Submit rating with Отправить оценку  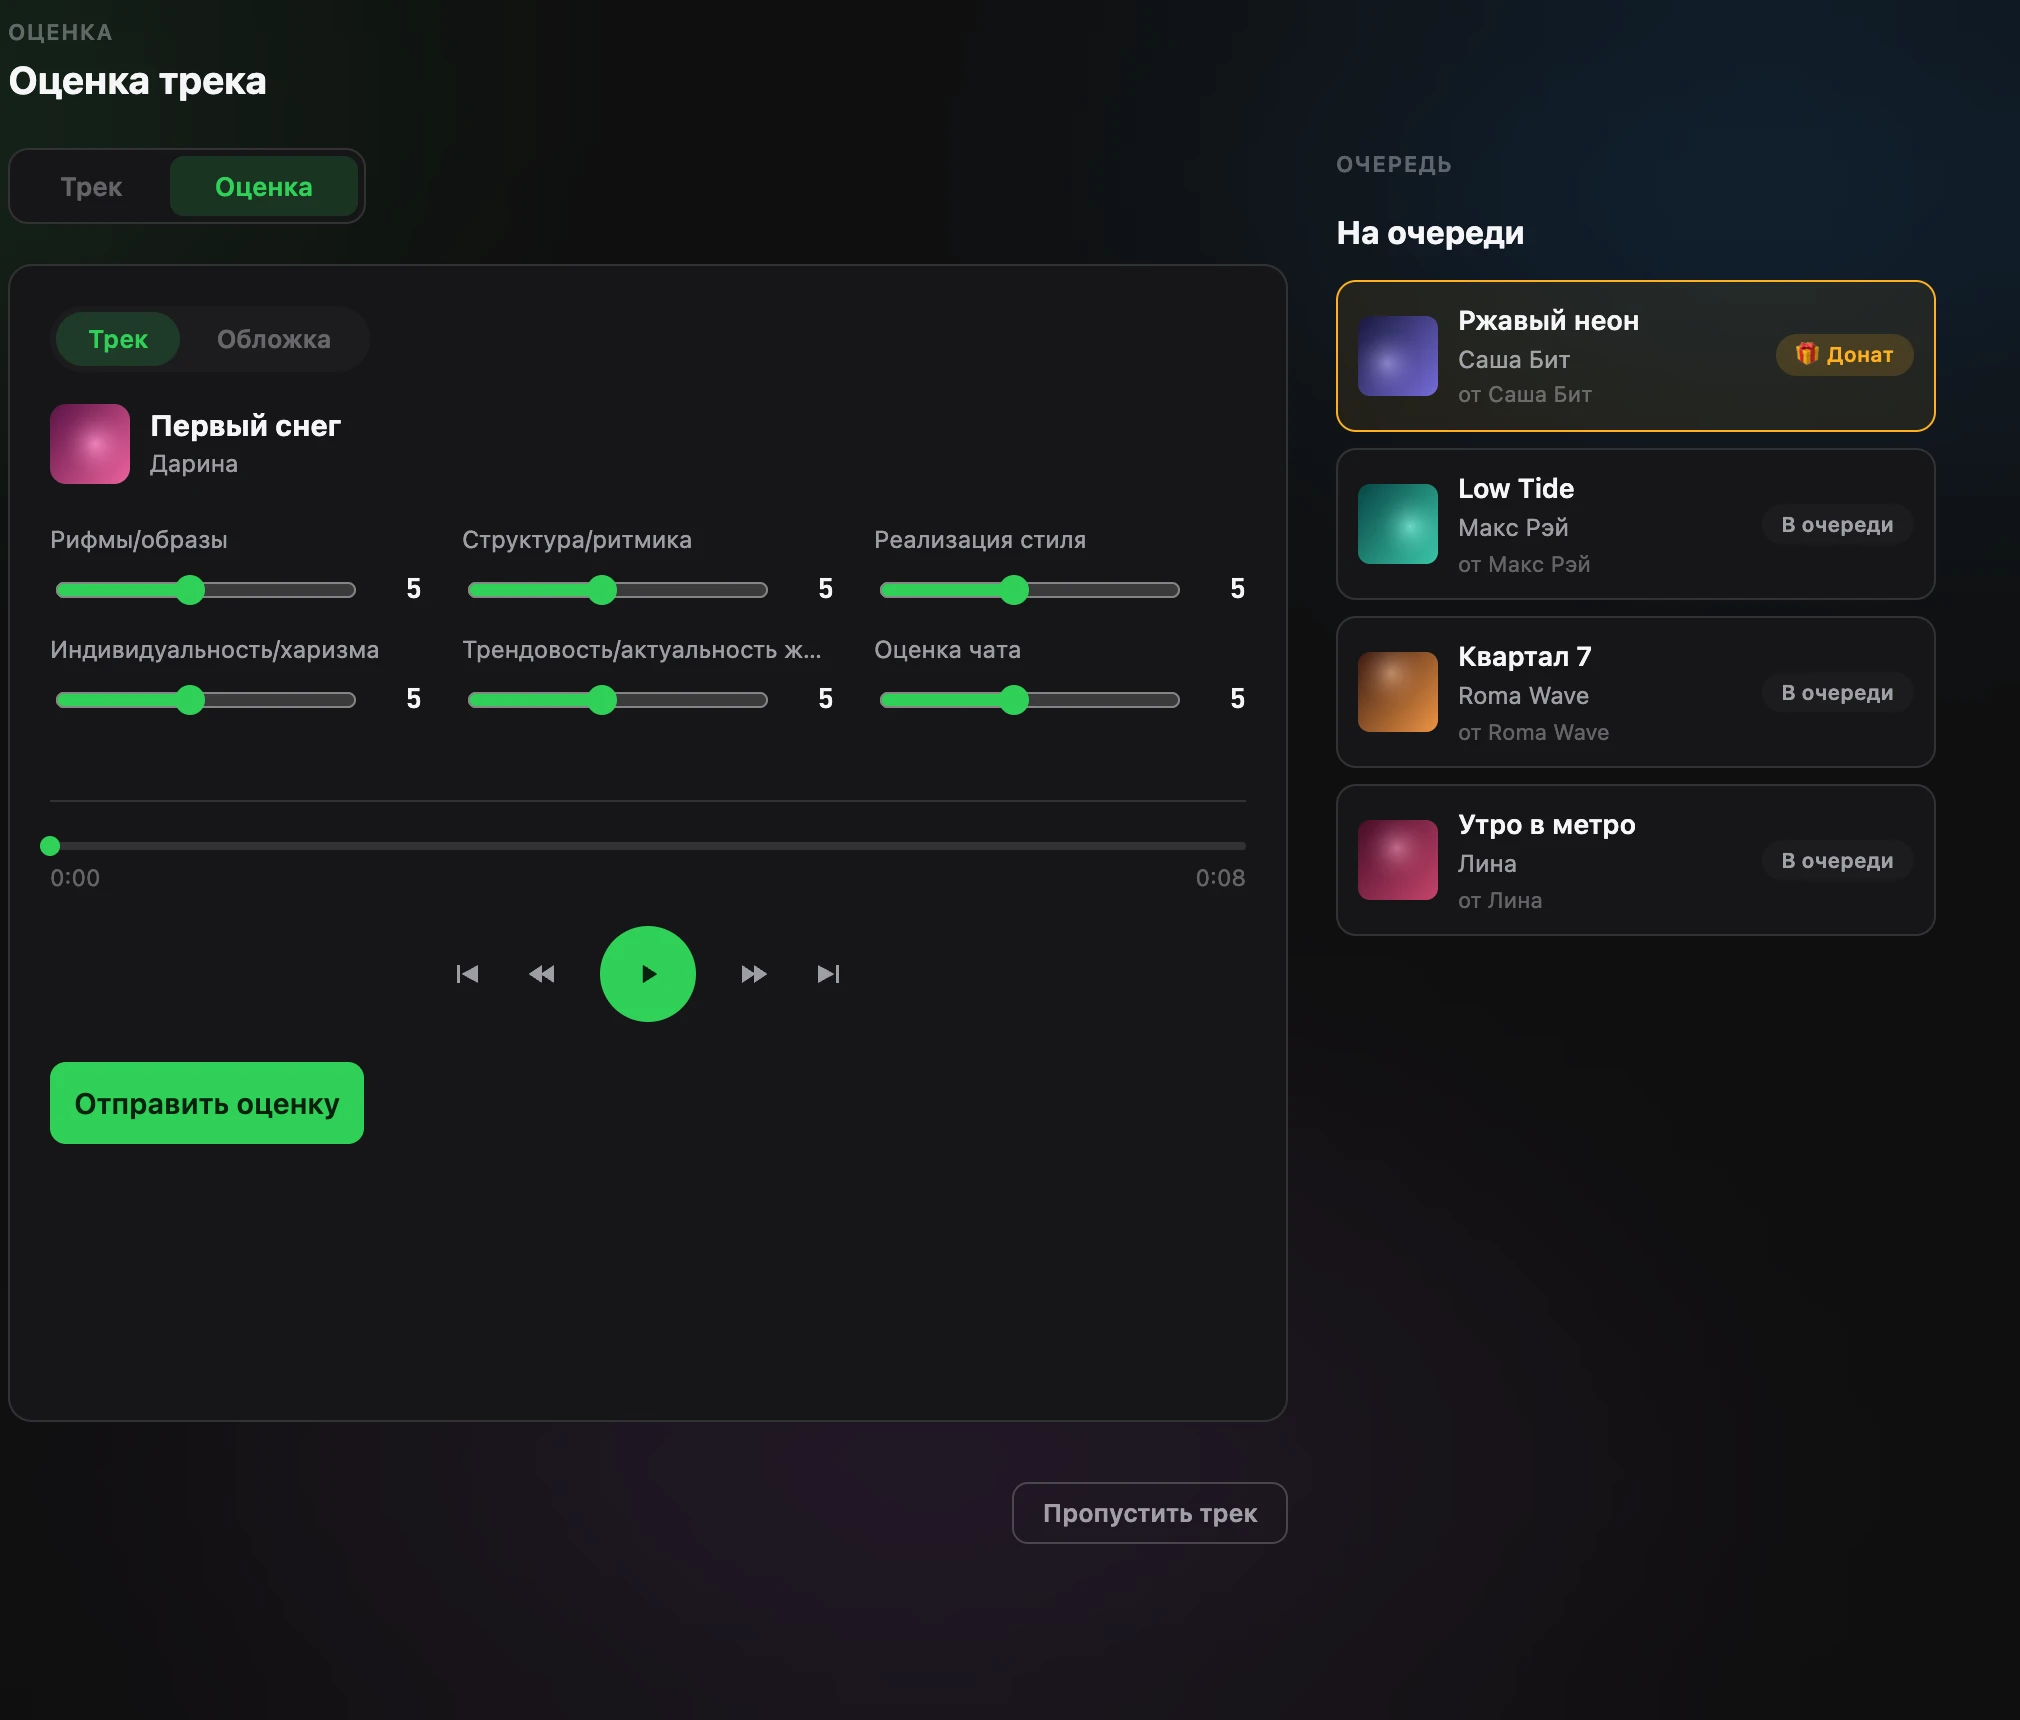pyautogui.click(x=207, y=1103)
